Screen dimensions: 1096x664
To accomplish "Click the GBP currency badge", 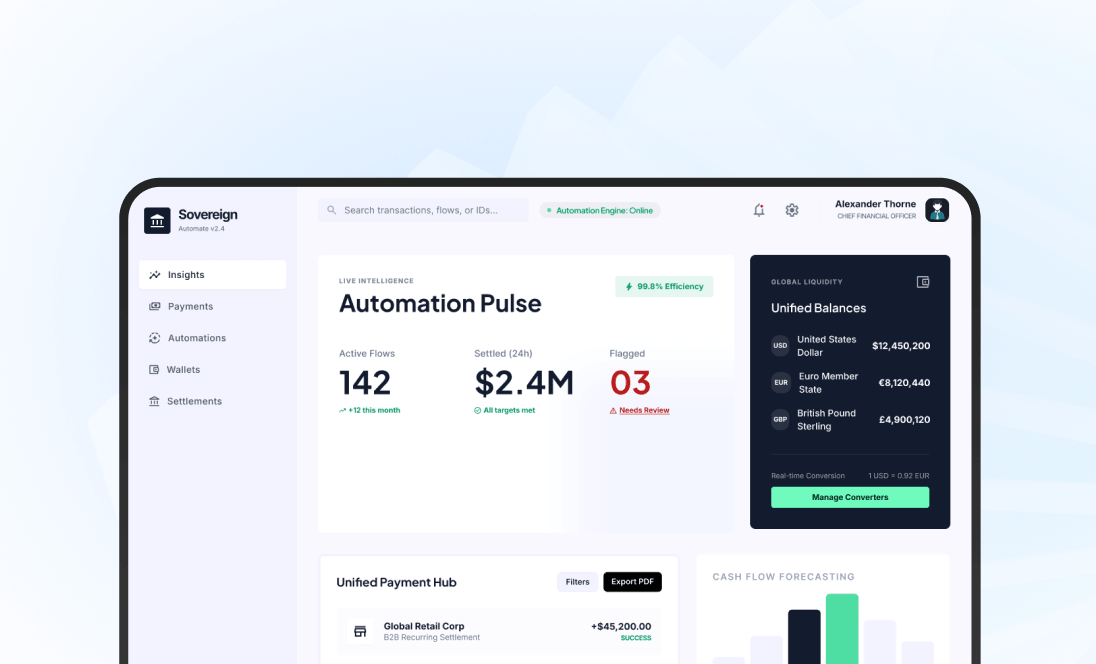I will [x=780, y=419].
